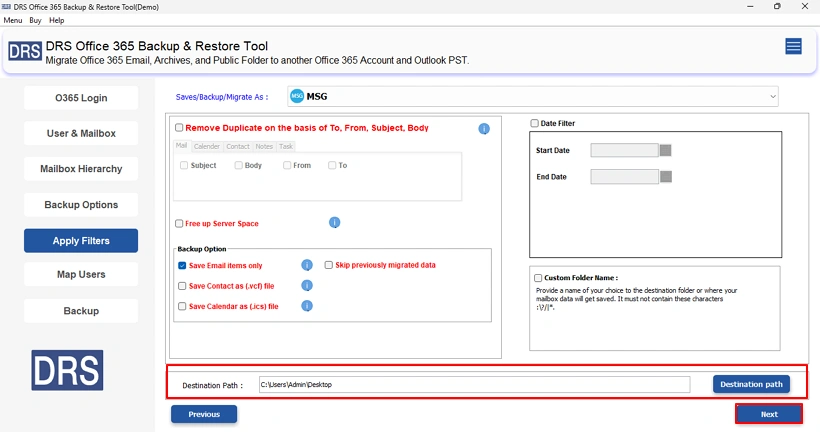820x432 pixels.
Task: Open the Menu menu
Action: [13, 20]
